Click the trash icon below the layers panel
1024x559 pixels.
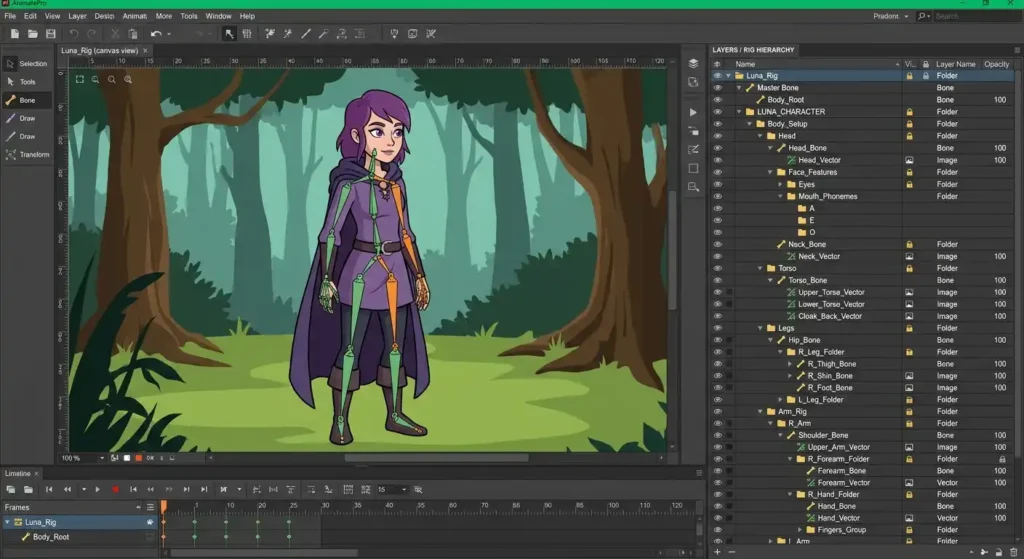[1014, 552]
